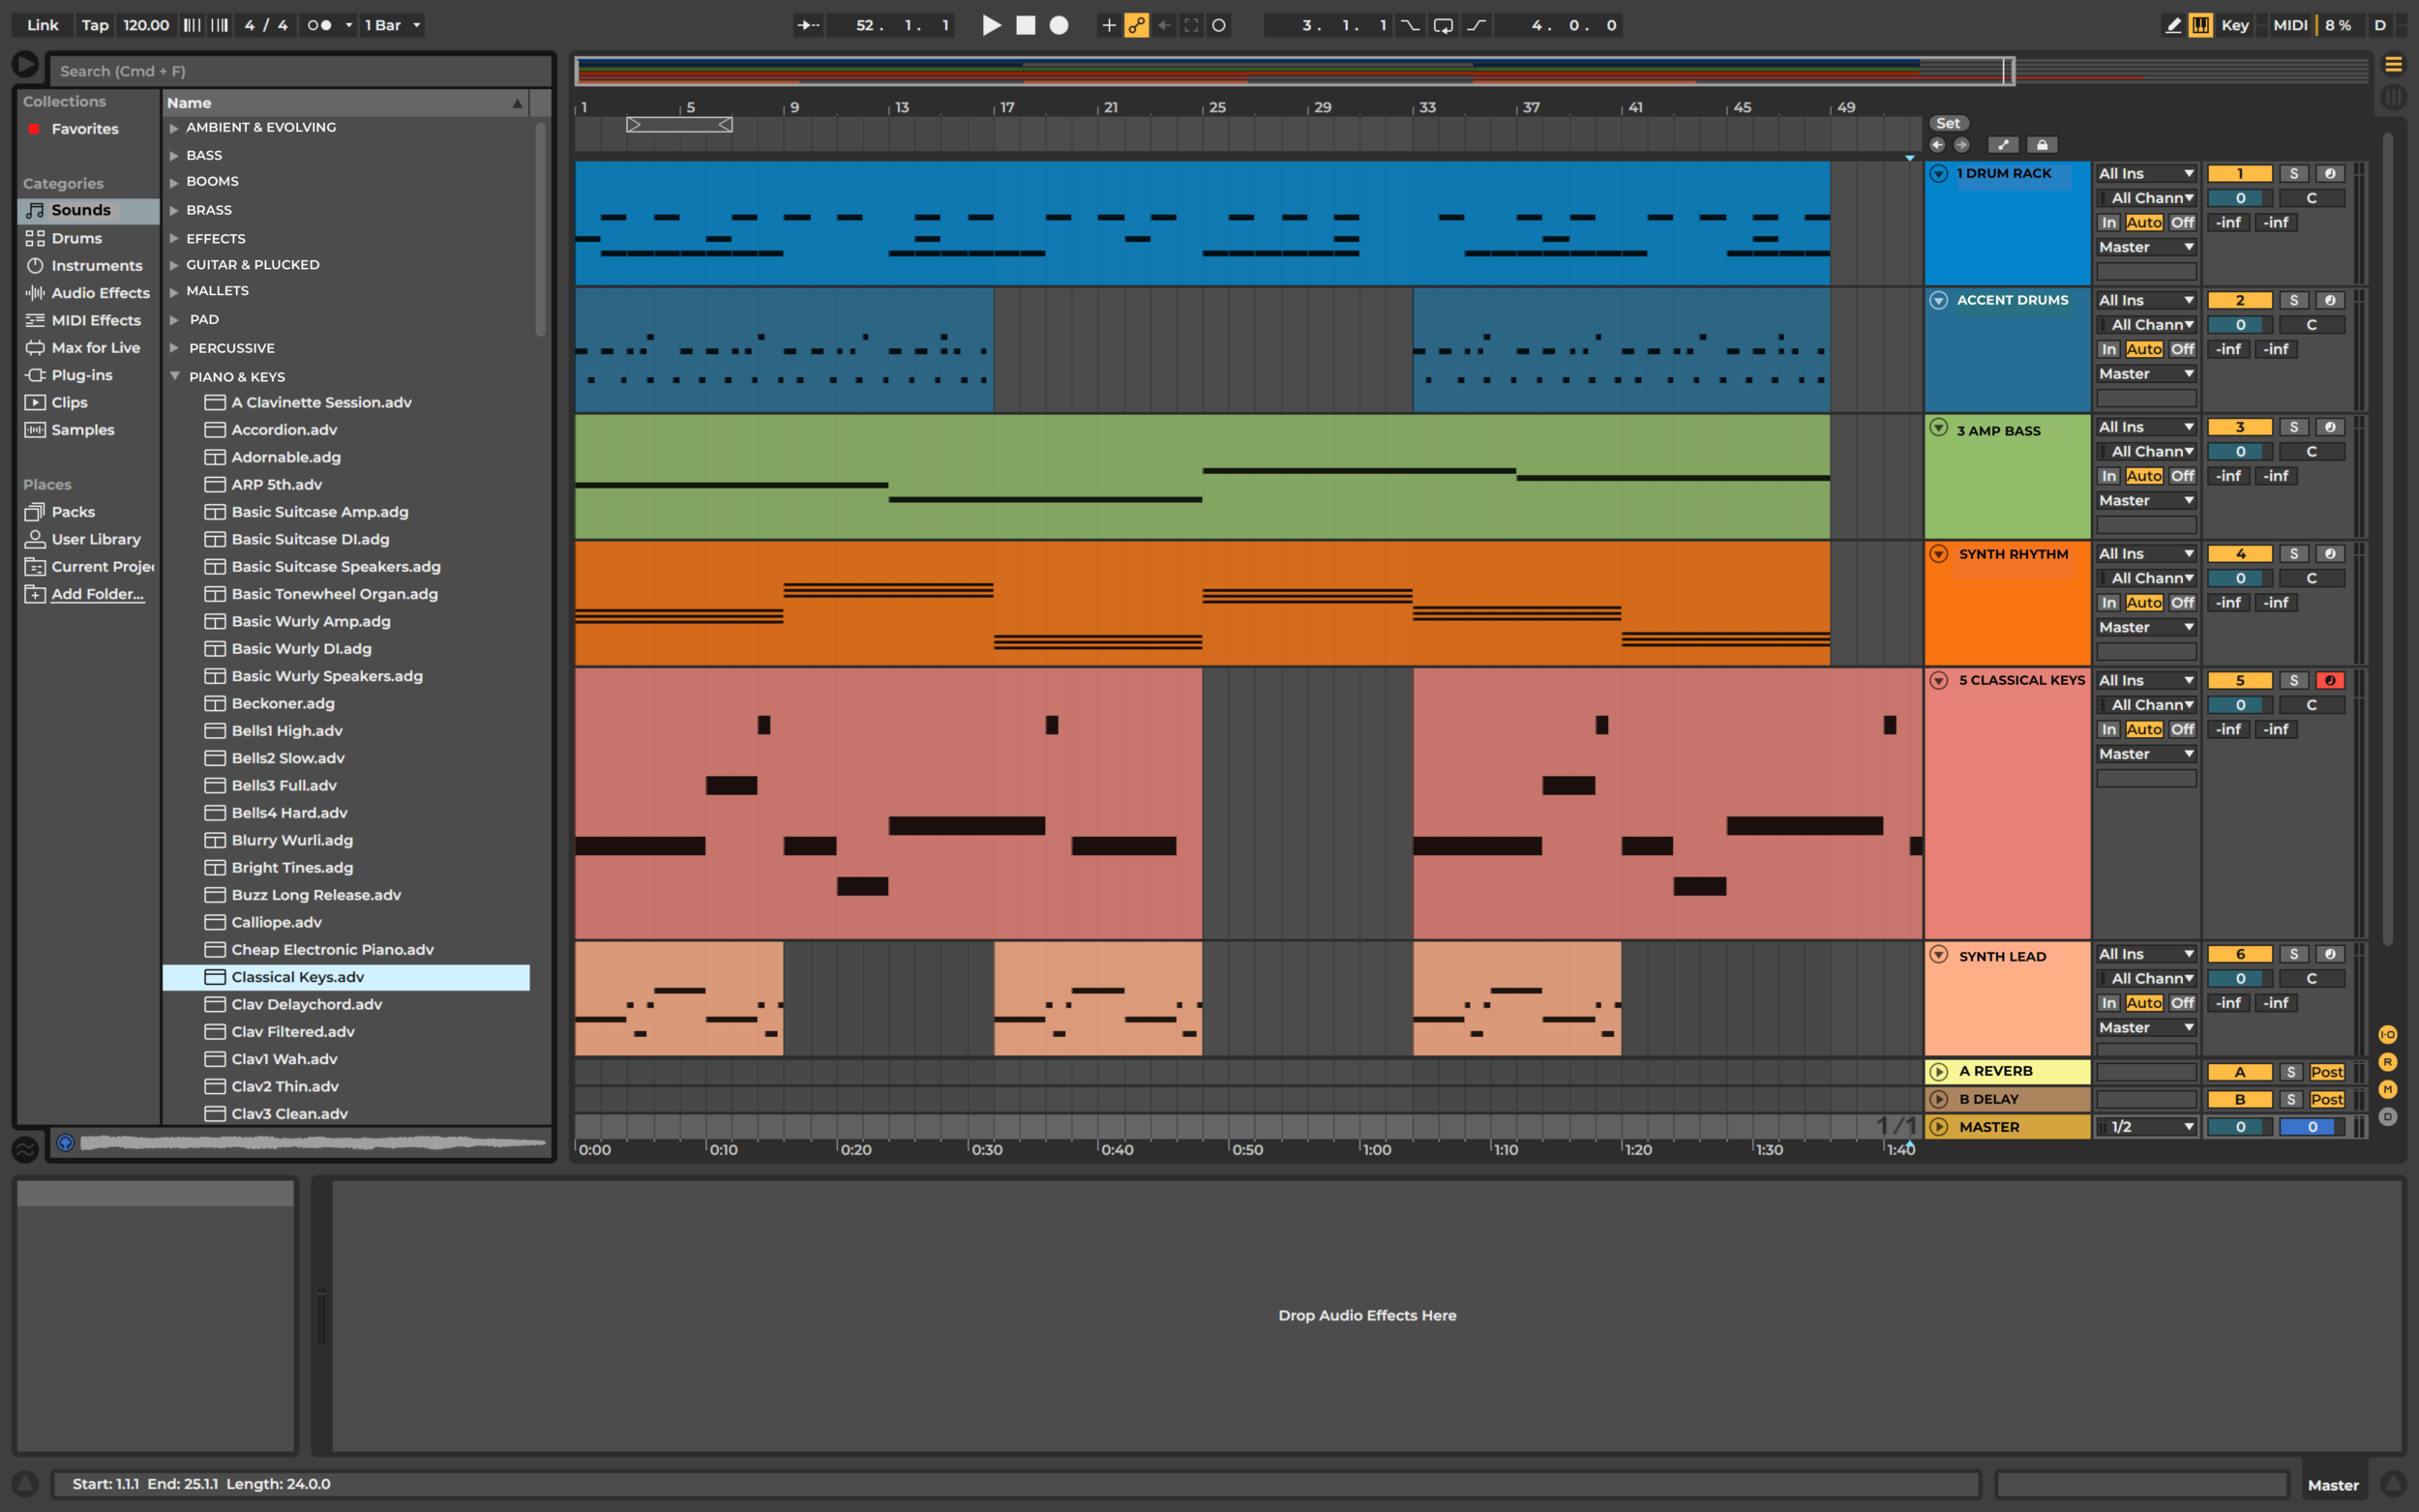Expand the AMBIENT & EVOLVING folder

coord(174,128)
